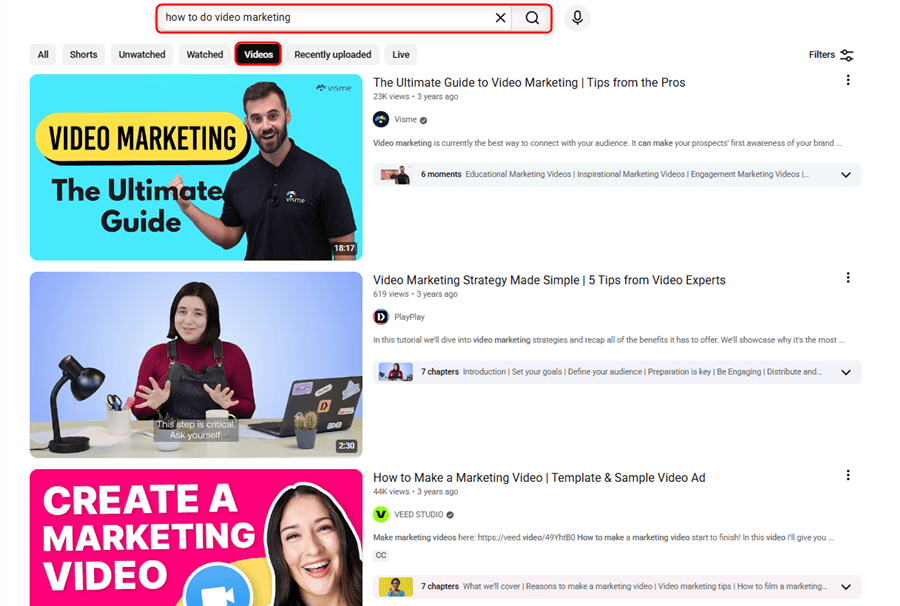Click '44K views • 3 years ago' text

point(416,492)
